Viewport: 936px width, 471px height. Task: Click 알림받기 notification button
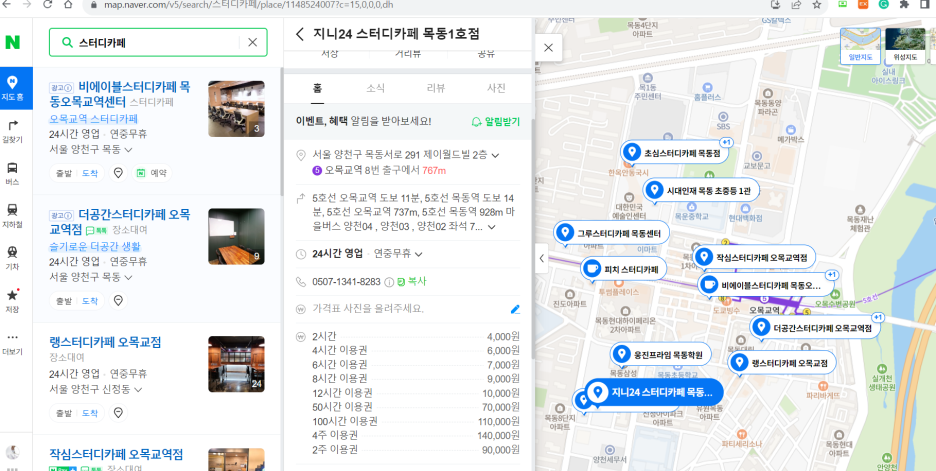pyautogui.click(x=495, y=122)
